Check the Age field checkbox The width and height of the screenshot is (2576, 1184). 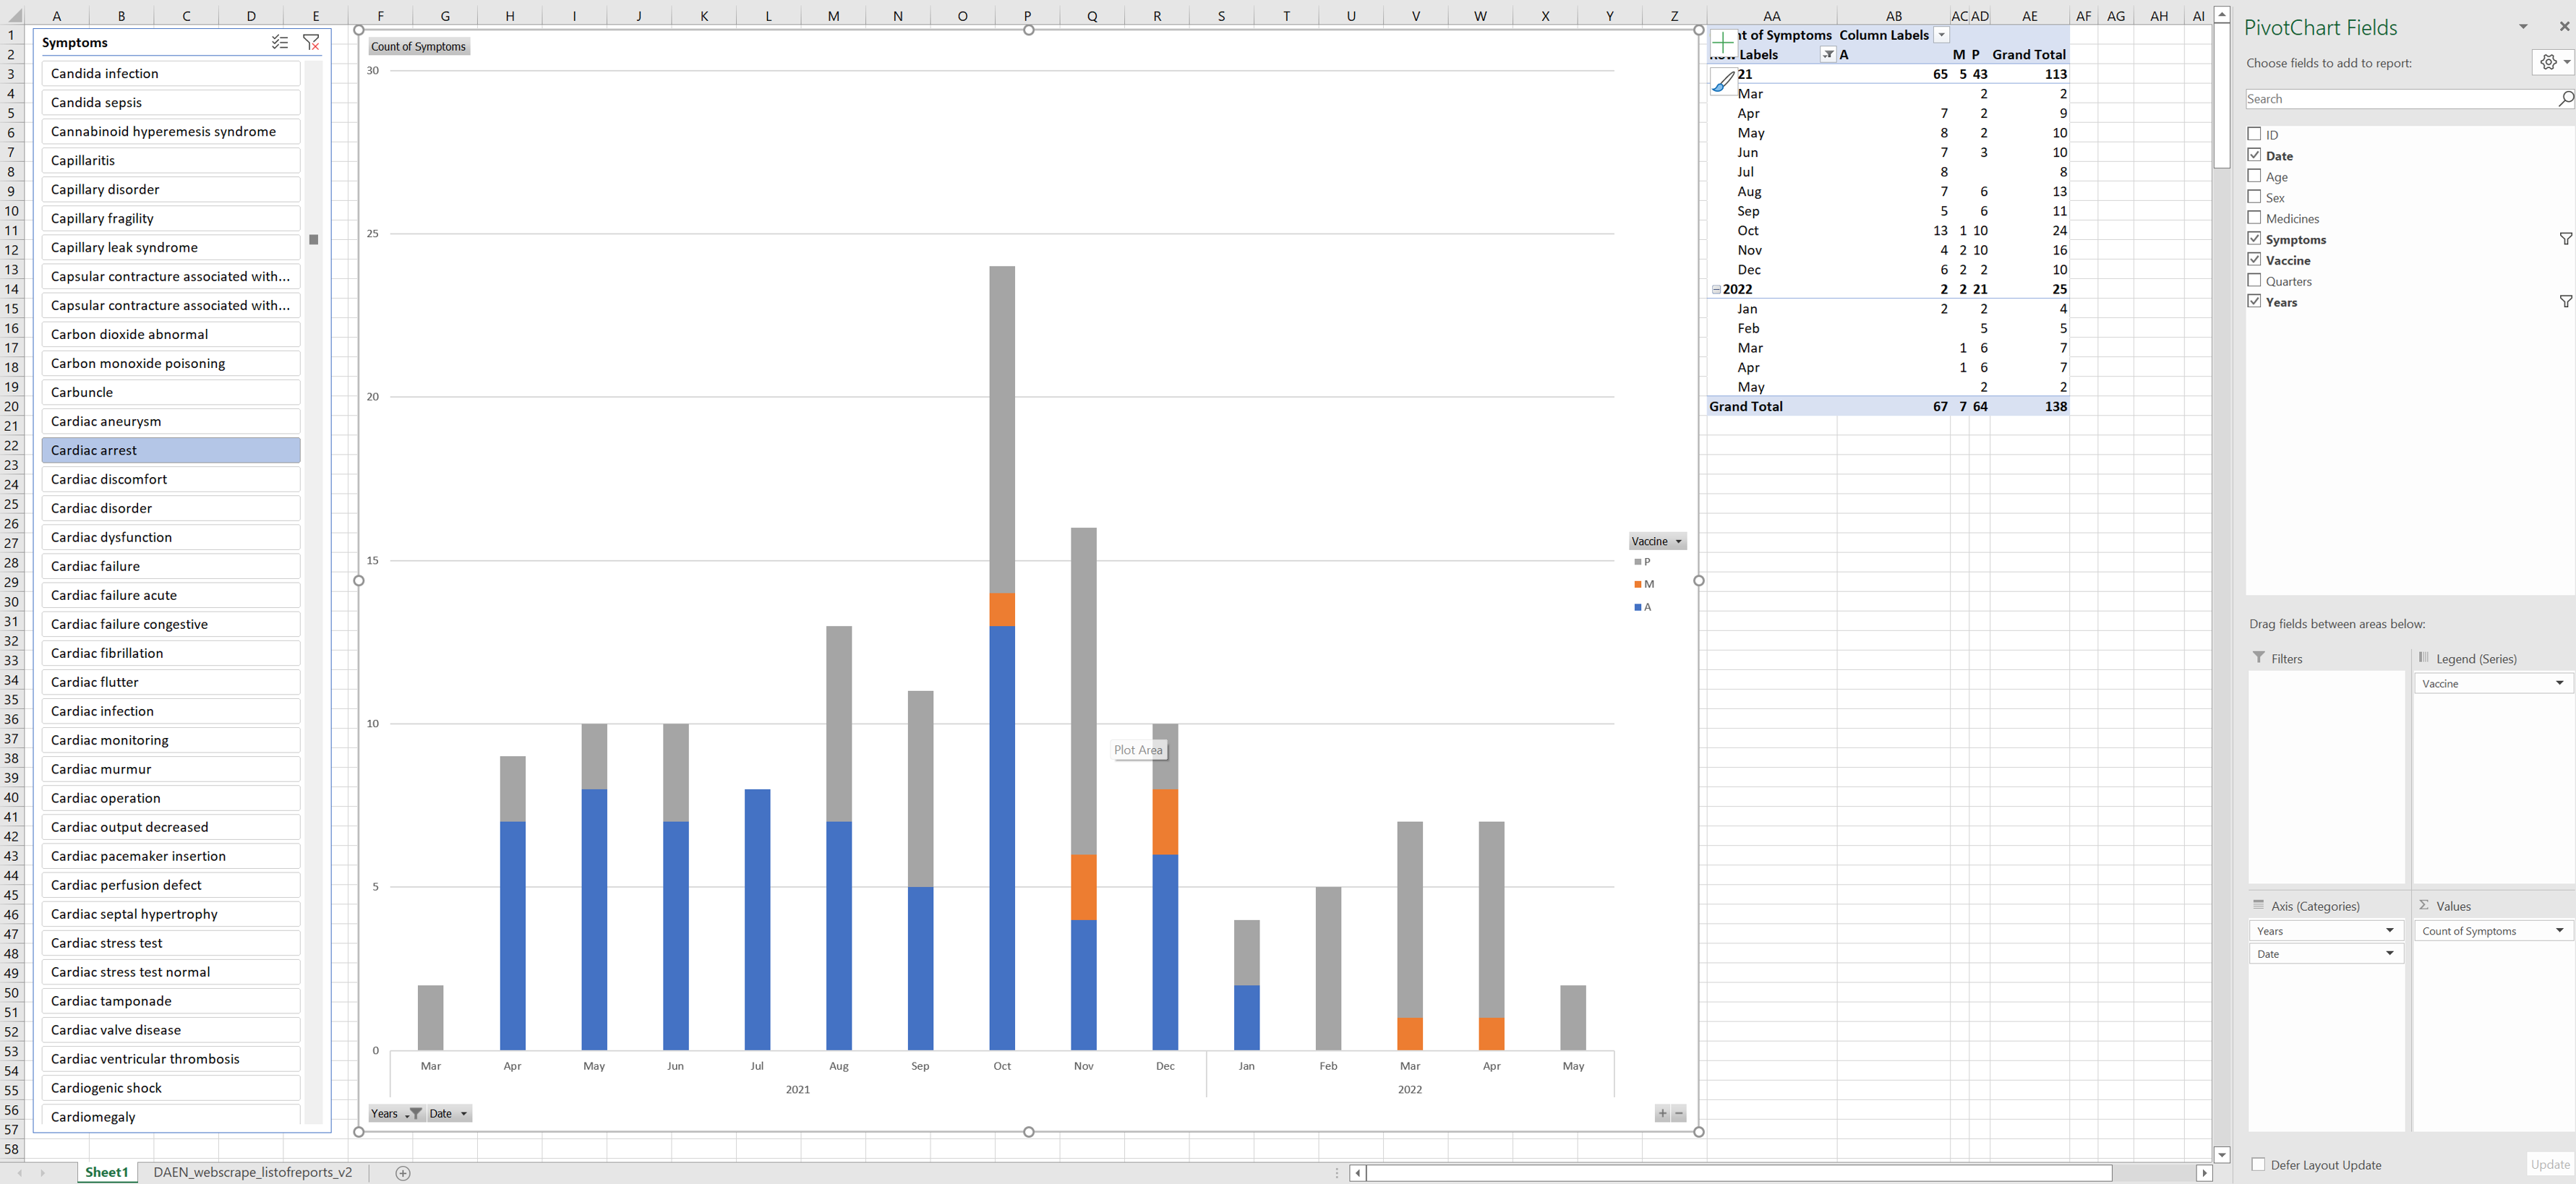click(x=2256, y=176)
